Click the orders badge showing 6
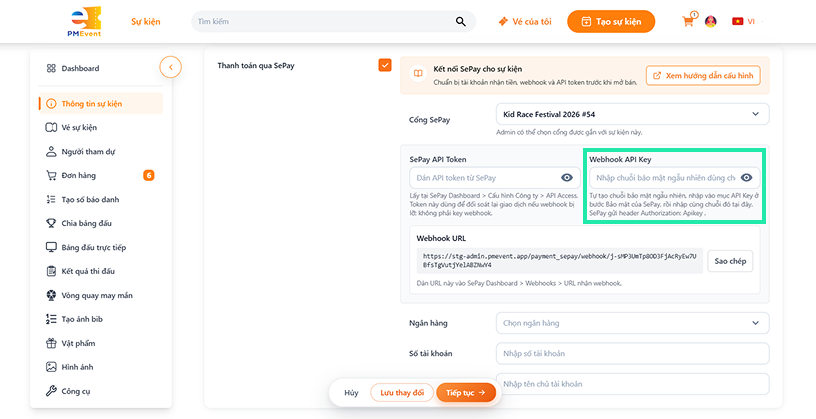The width and height of the screenshot is (816, 419). [149, 175]
